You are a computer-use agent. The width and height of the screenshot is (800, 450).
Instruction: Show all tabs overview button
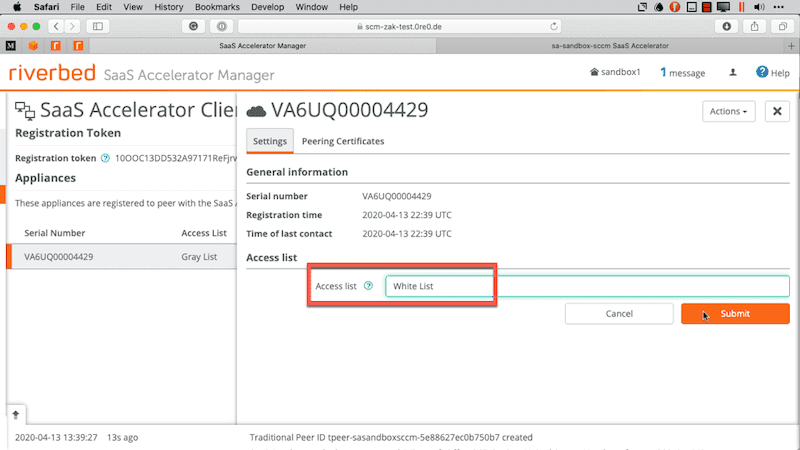(783, 26)
